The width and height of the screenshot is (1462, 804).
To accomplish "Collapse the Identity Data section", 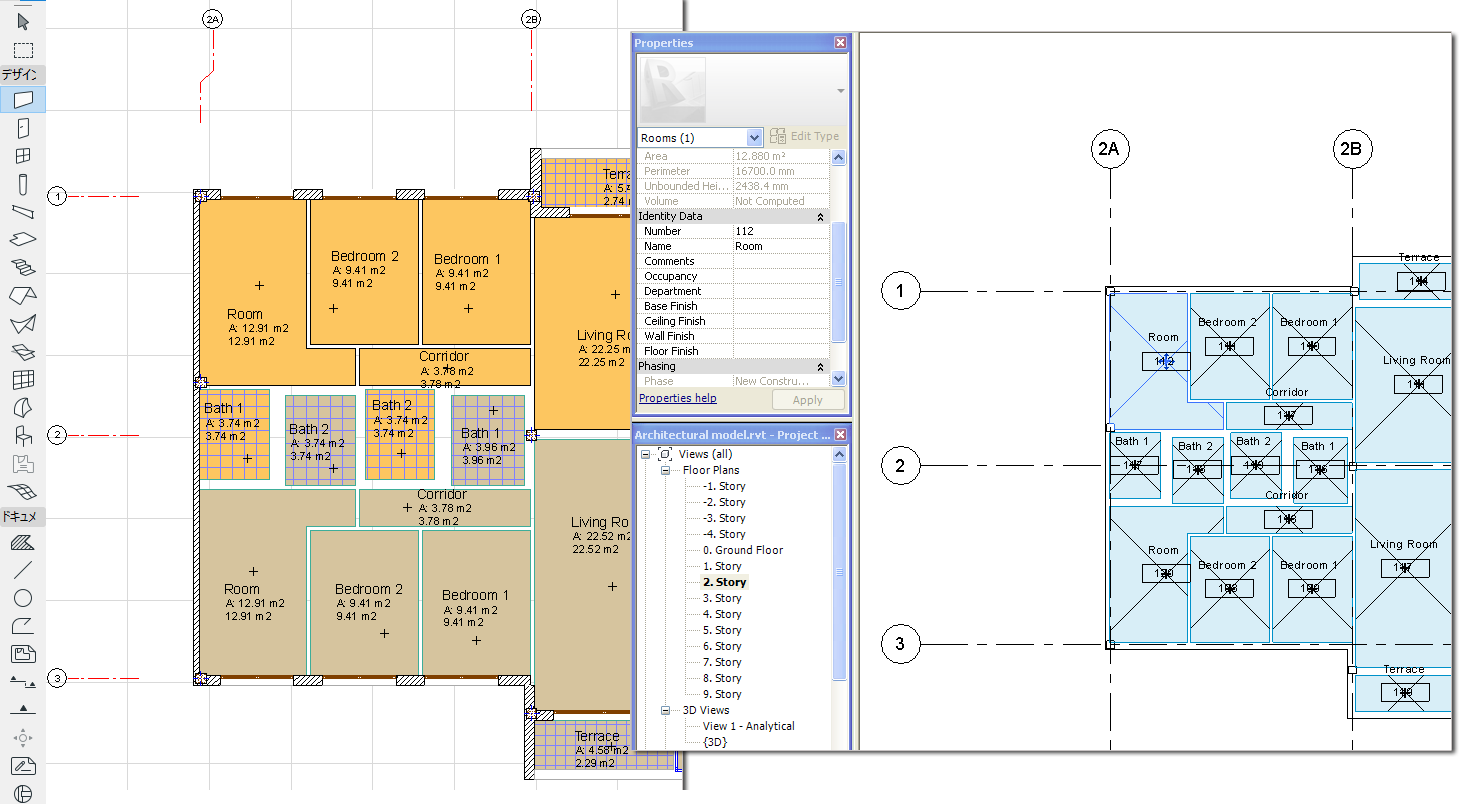I will pyautogui.click(x=820, y=216).
